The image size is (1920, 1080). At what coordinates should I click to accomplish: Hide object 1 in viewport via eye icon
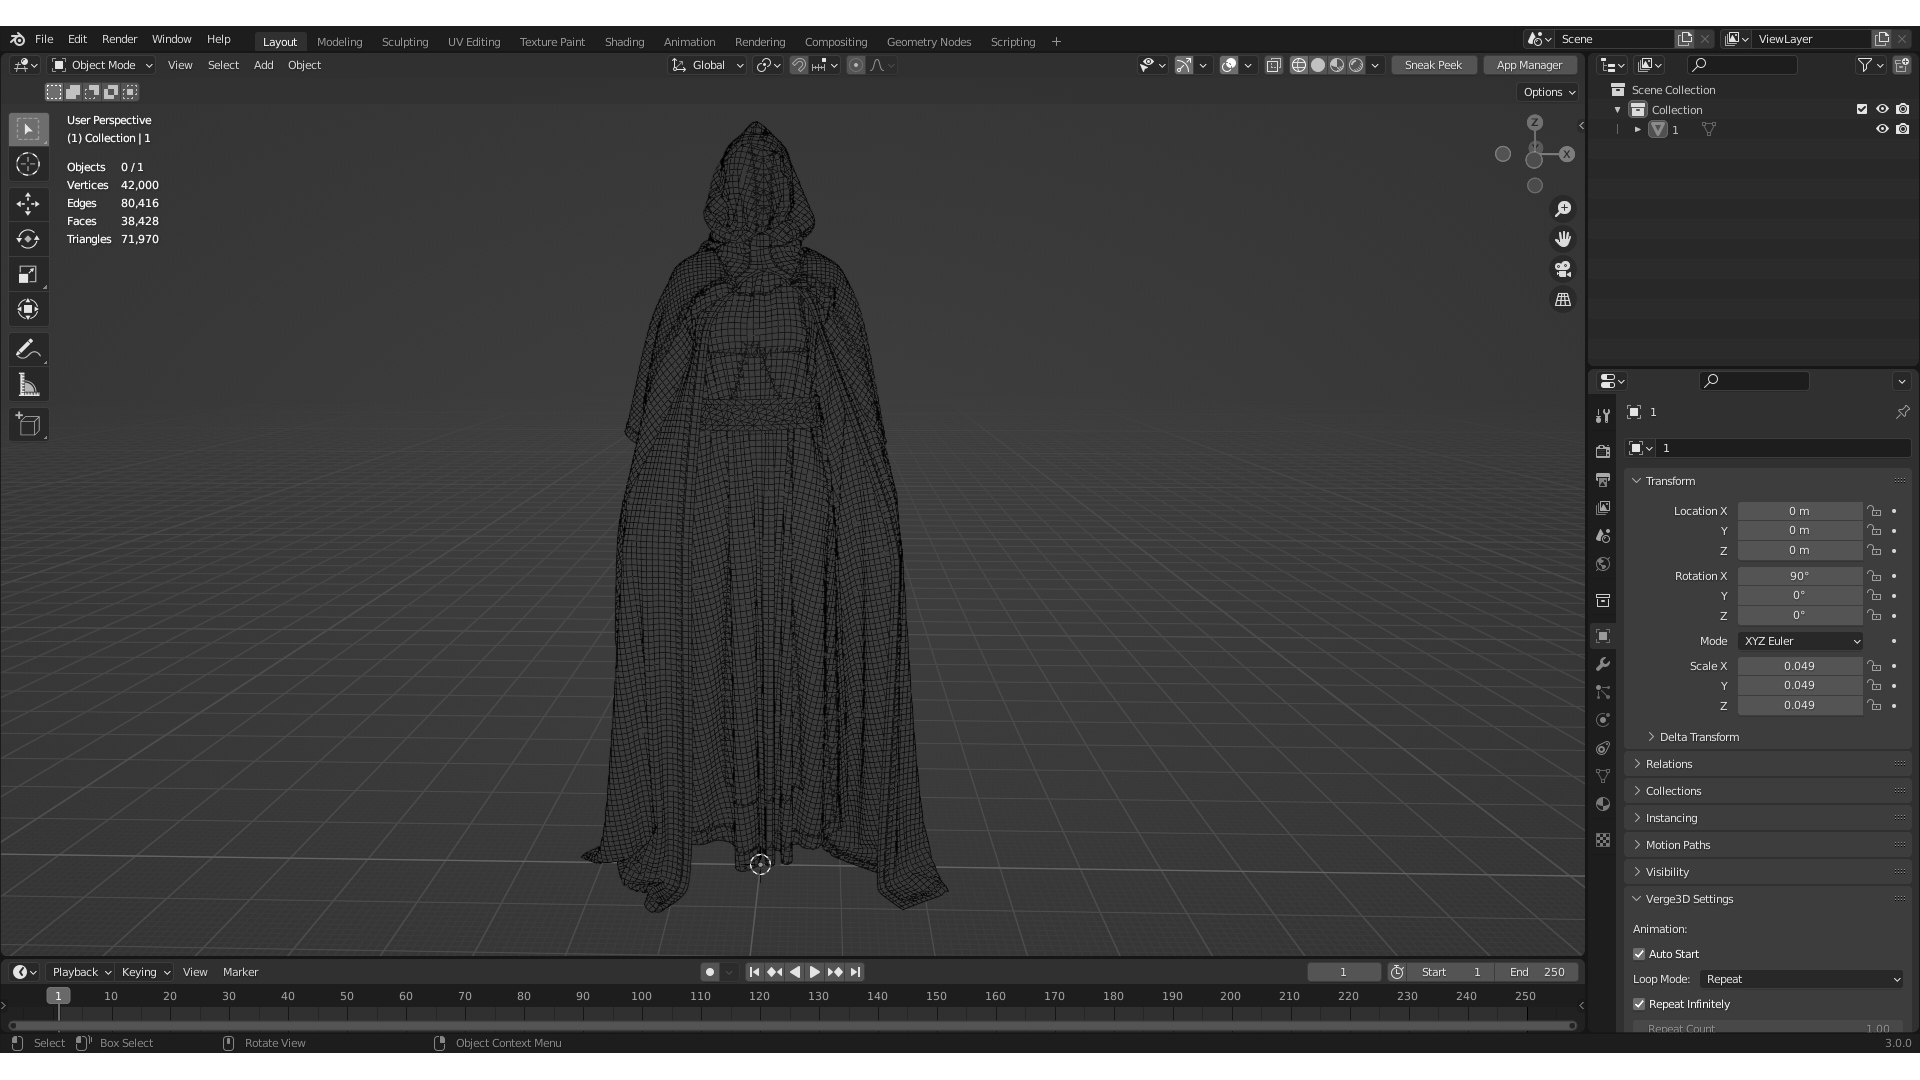click(1882, 129)
